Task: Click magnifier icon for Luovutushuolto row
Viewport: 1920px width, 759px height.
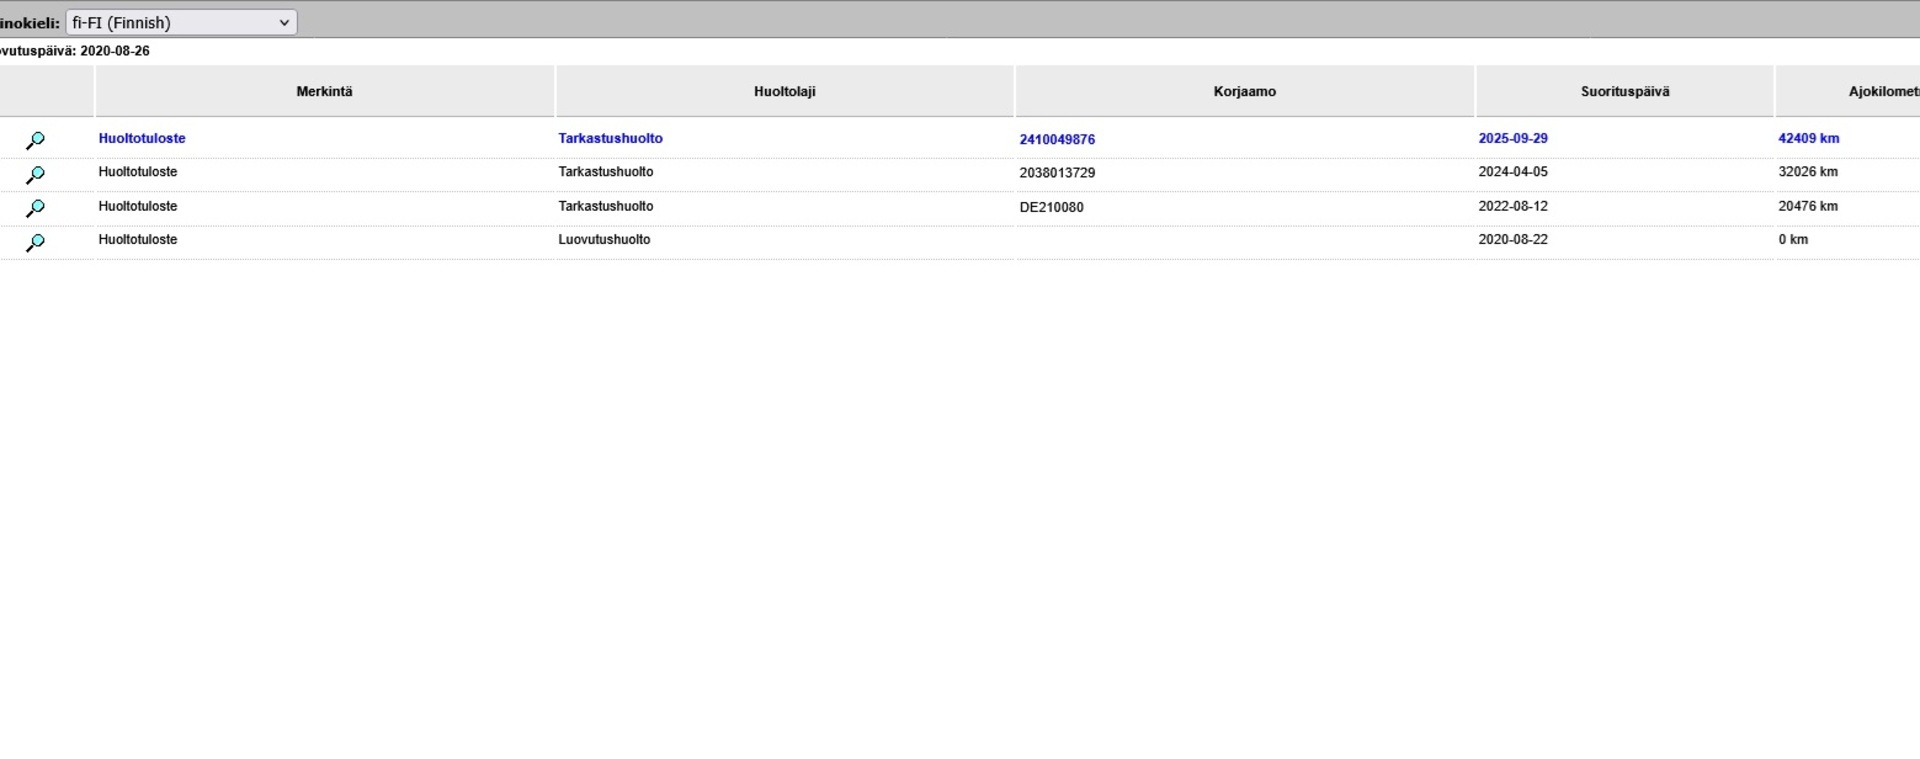Action: 35,242
